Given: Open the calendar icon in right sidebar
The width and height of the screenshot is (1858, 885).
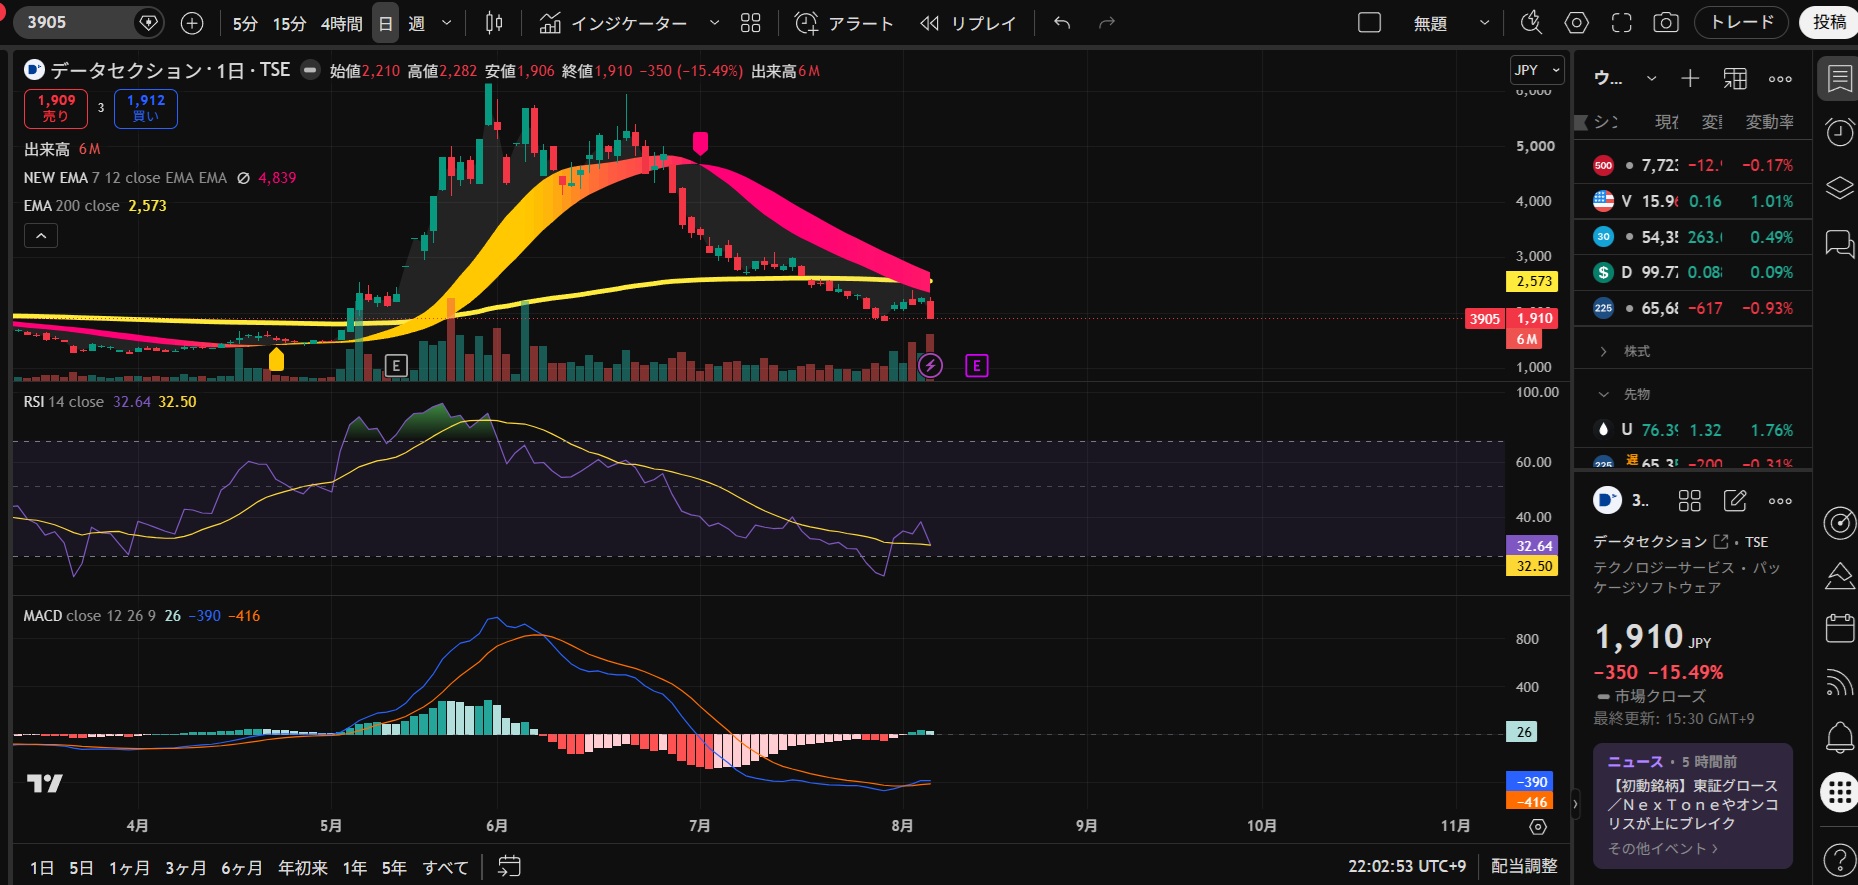Looking at the screenshot, I should click(x=1840, y=628).
